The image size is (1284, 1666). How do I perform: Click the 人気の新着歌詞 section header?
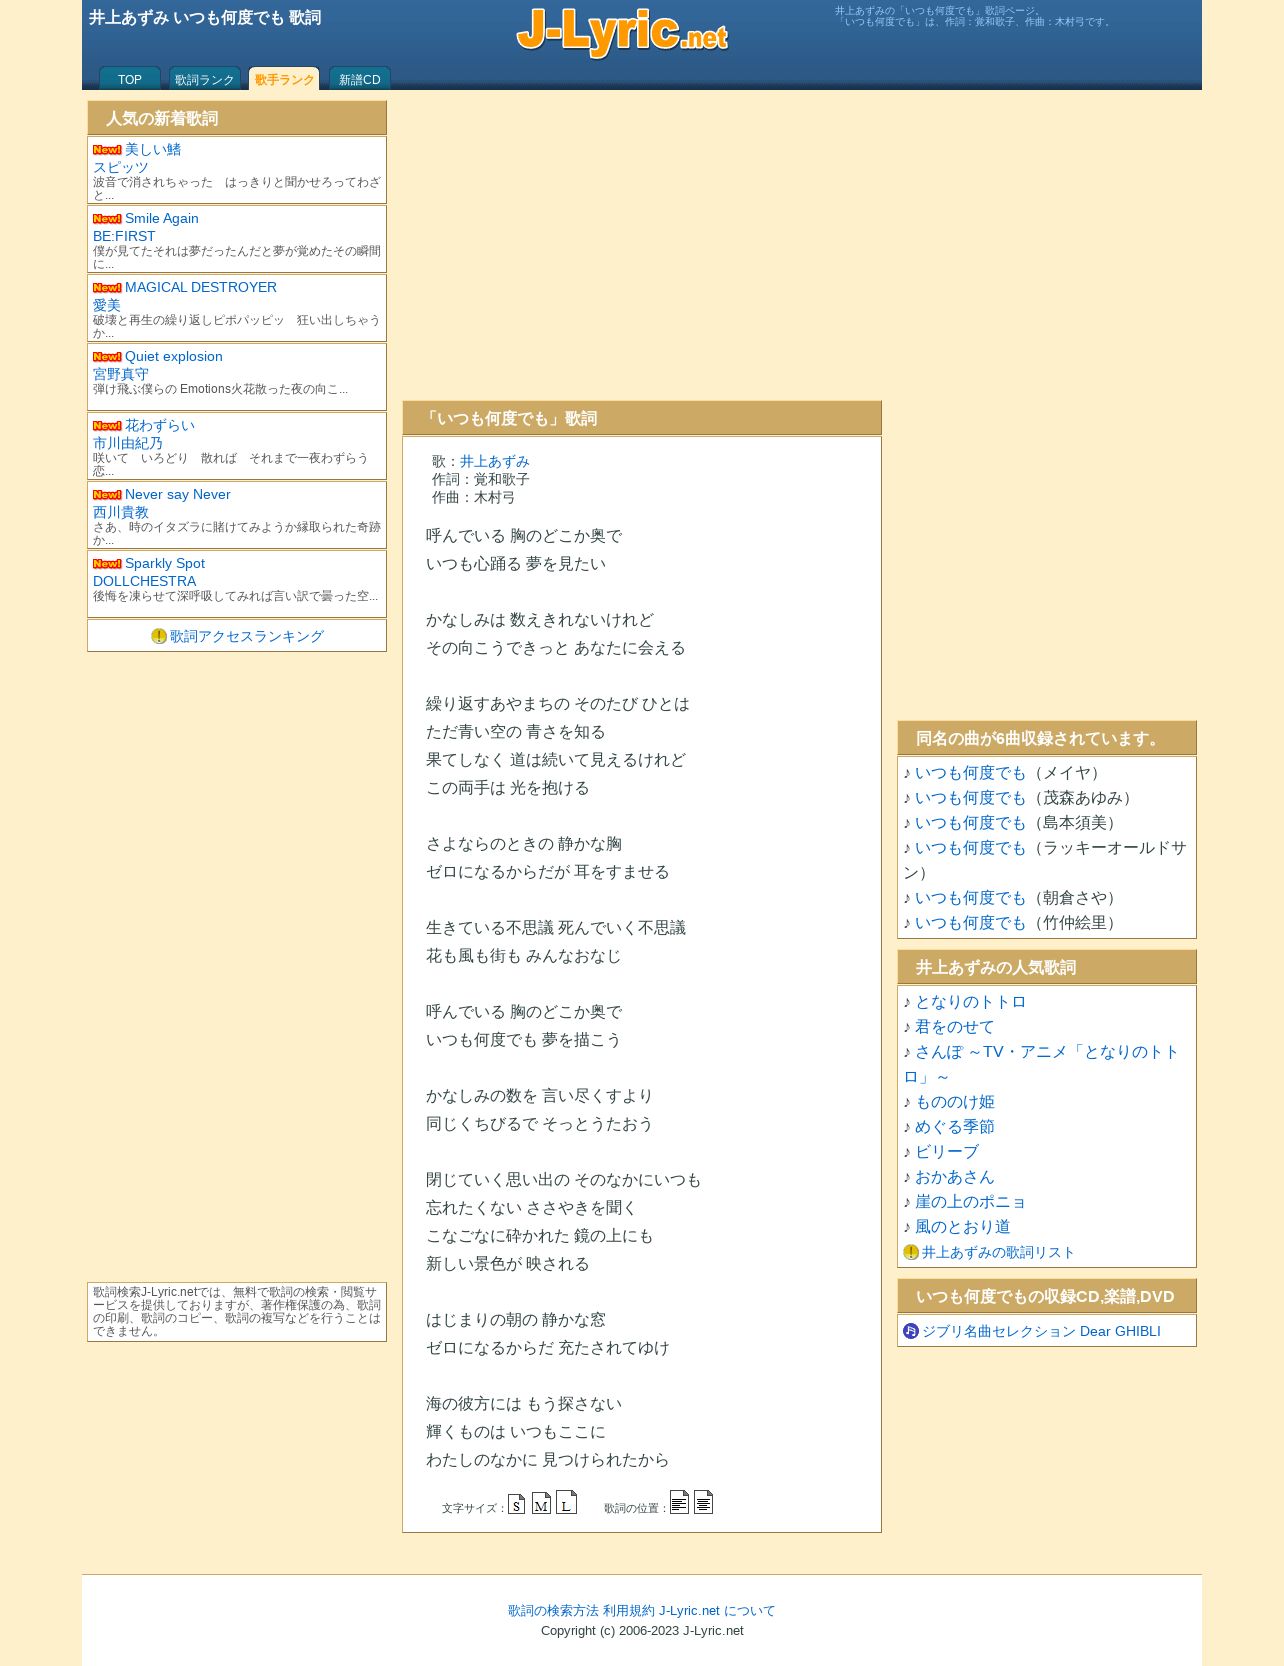coord(237,118)
